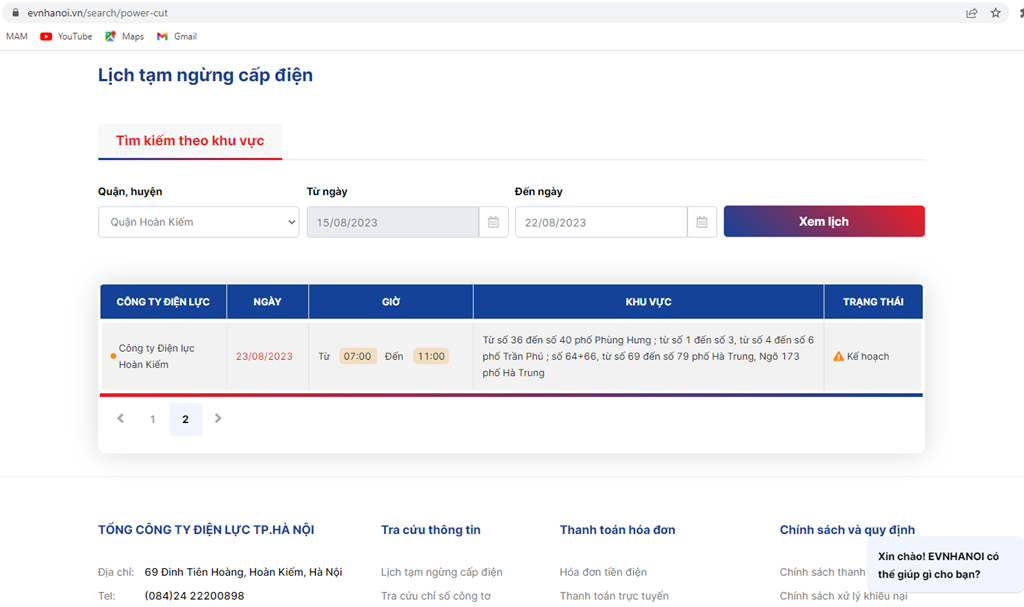Open the MAM bookmark
This screenshot has height=607, width=1024.
[x=17, y=37]
